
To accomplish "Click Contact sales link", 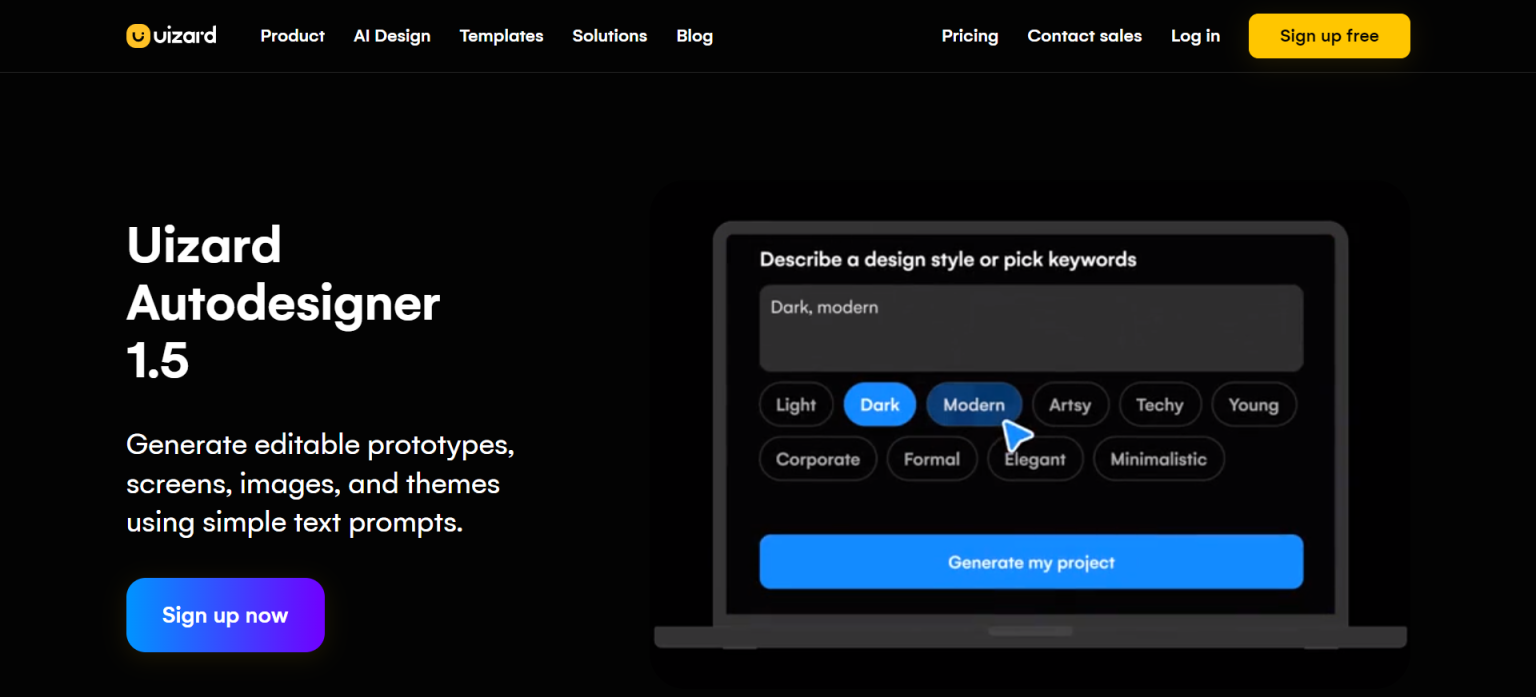I will pos(1084,36).
